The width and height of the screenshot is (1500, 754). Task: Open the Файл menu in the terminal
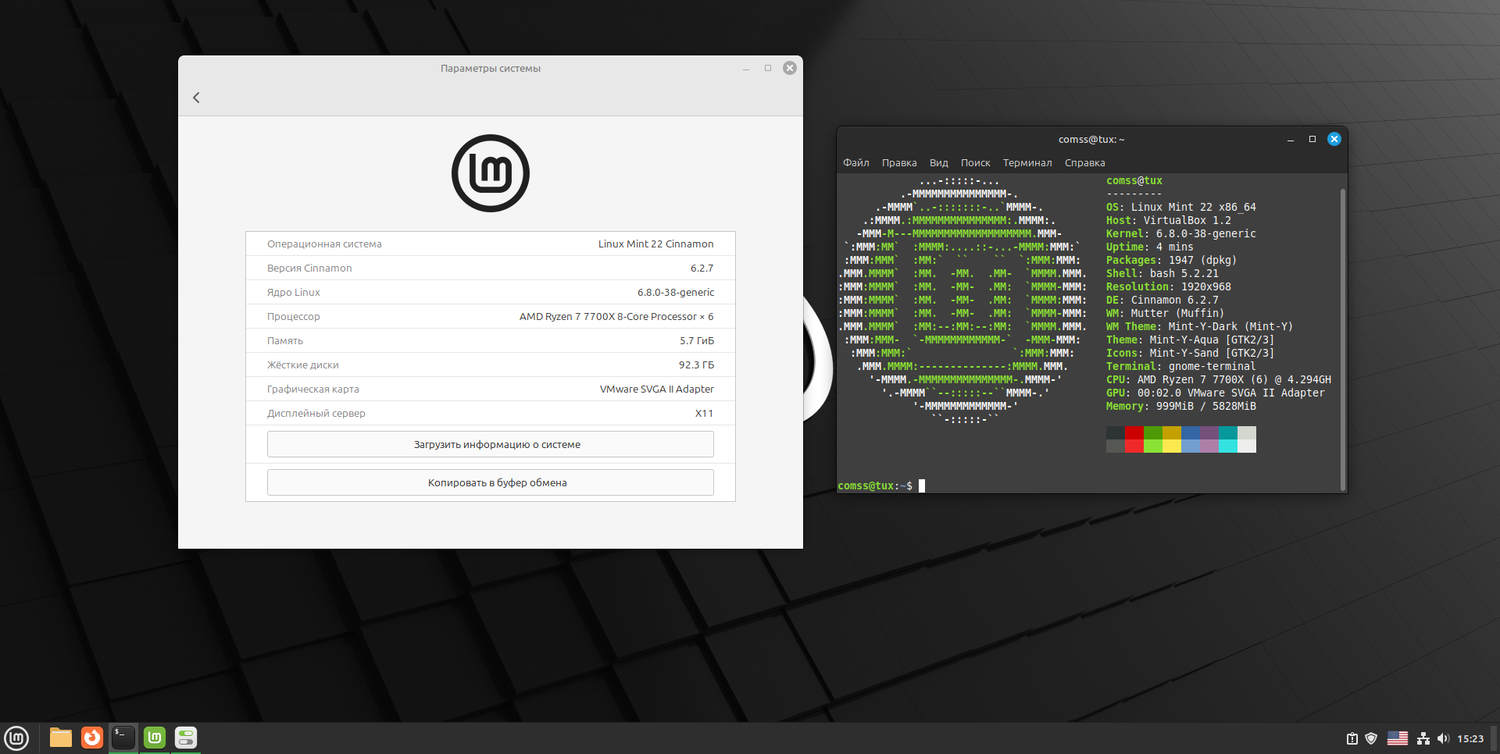(856, 163)
